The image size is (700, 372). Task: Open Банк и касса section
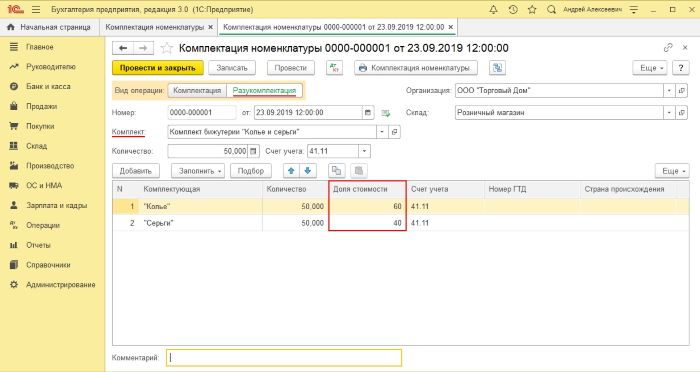click(48, 86)
